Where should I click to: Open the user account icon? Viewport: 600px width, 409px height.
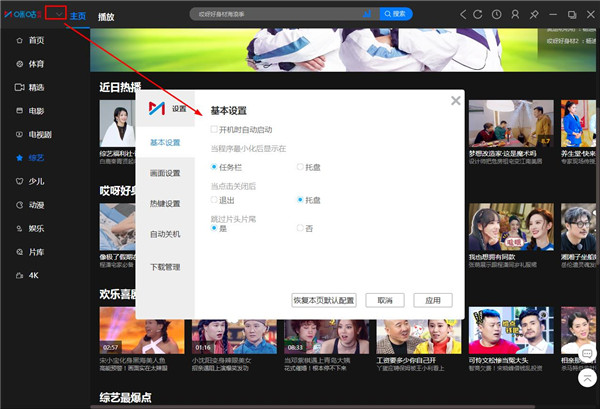[515, 15]
